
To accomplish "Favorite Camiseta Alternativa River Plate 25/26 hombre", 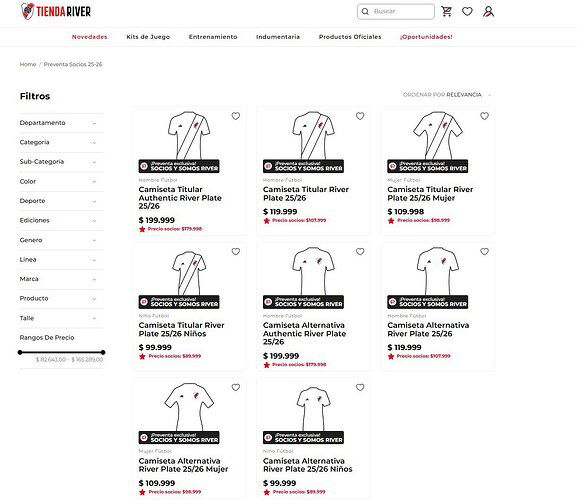I will click(484, 251).
